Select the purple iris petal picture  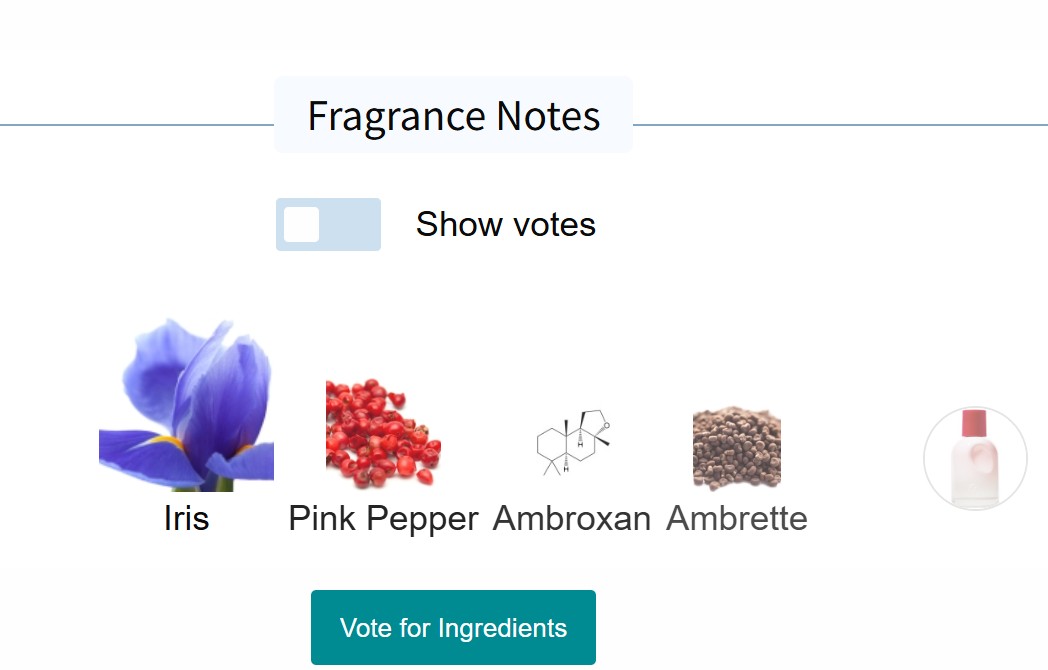[186, 406]
